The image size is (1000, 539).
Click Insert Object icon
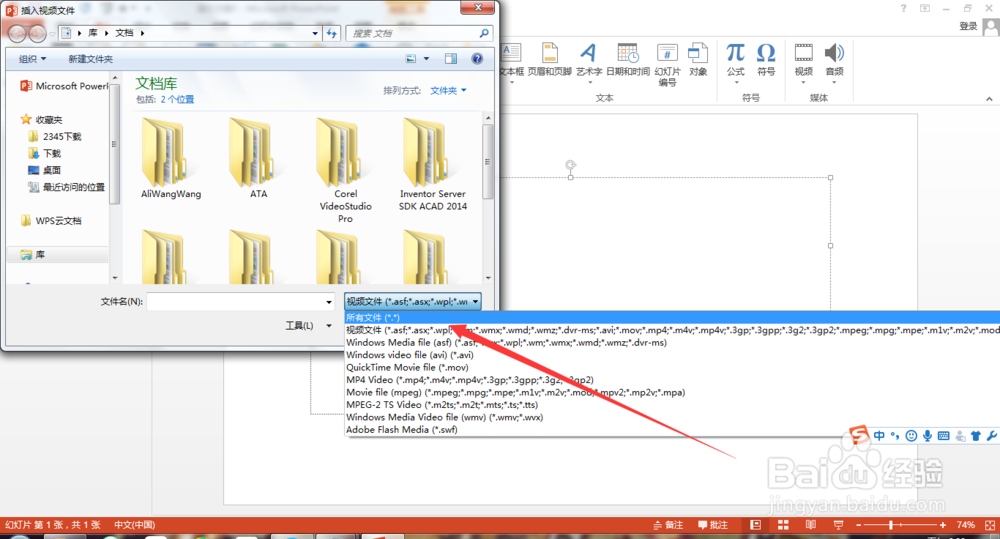coord(698,59)
